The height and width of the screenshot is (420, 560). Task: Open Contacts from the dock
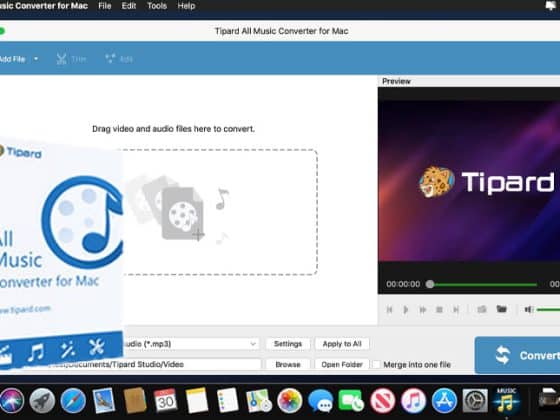(x=135, y=400)
